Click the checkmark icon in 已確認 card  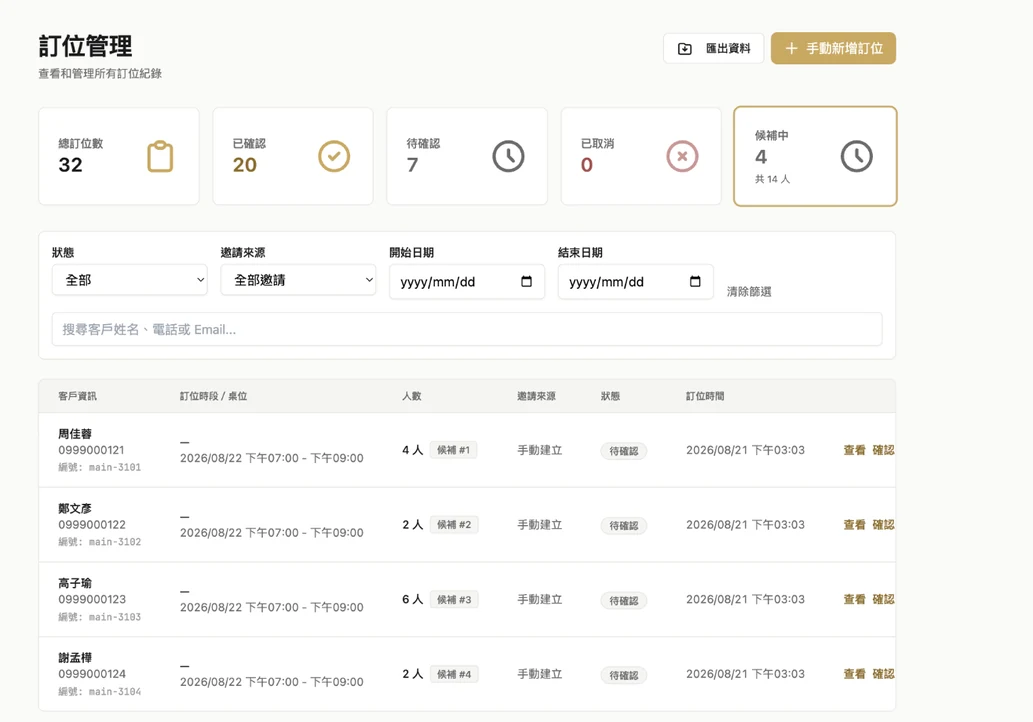pyautogui.click(x=334, y=157)
